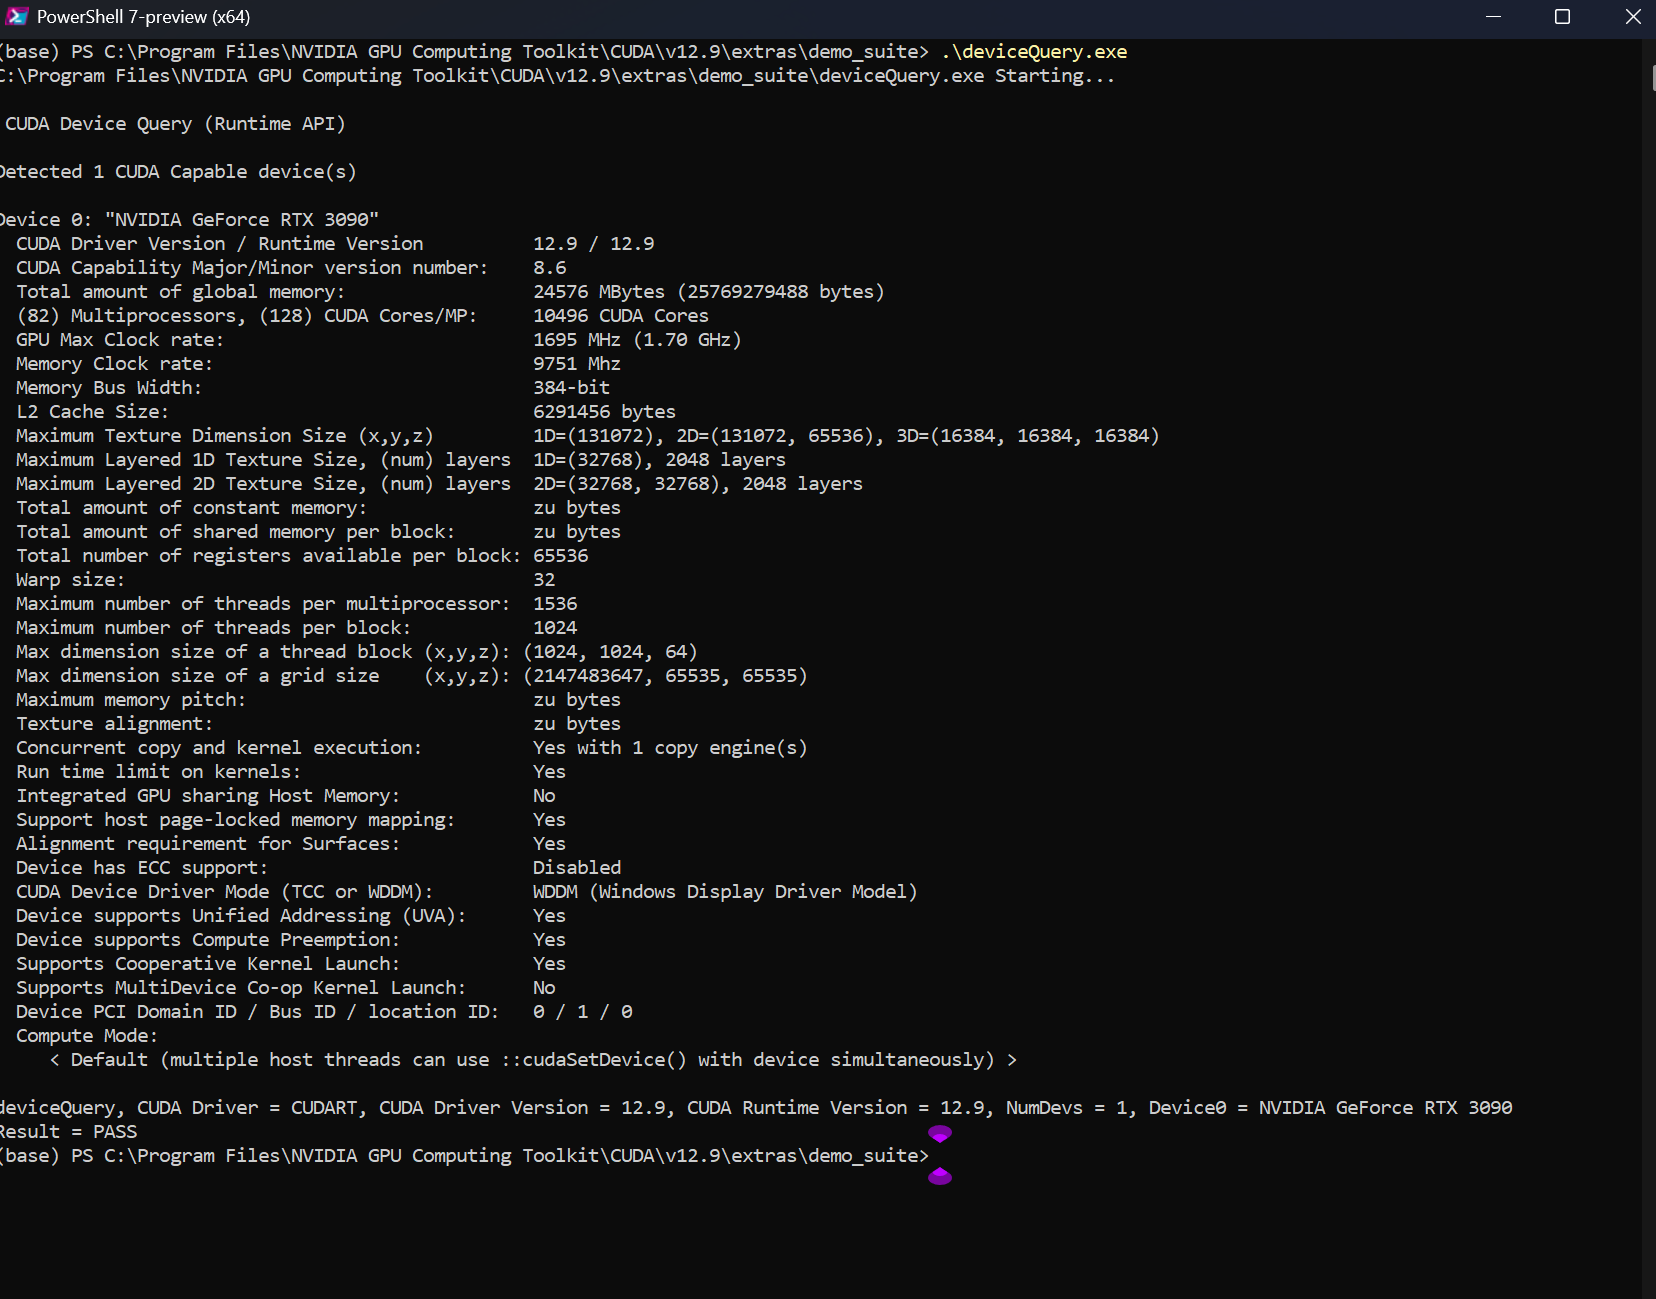Viewport: 1656px width, 1299px height.
Task: Click the 'Texture alignment:' label
Action: (x=114, y=724)
